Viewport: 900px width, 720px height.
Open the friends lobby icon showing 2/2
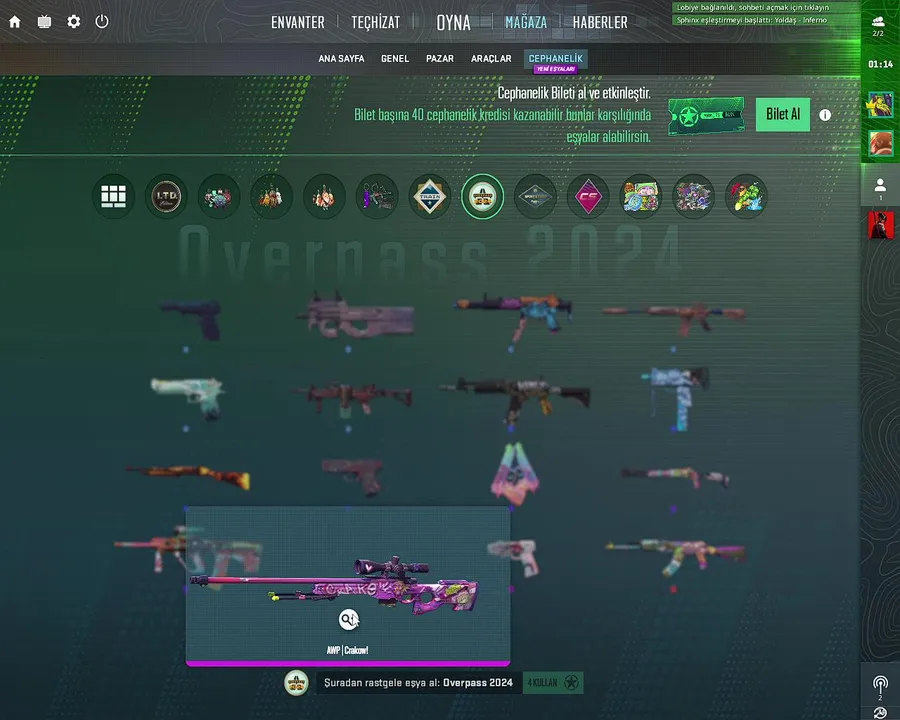[878, 26]
